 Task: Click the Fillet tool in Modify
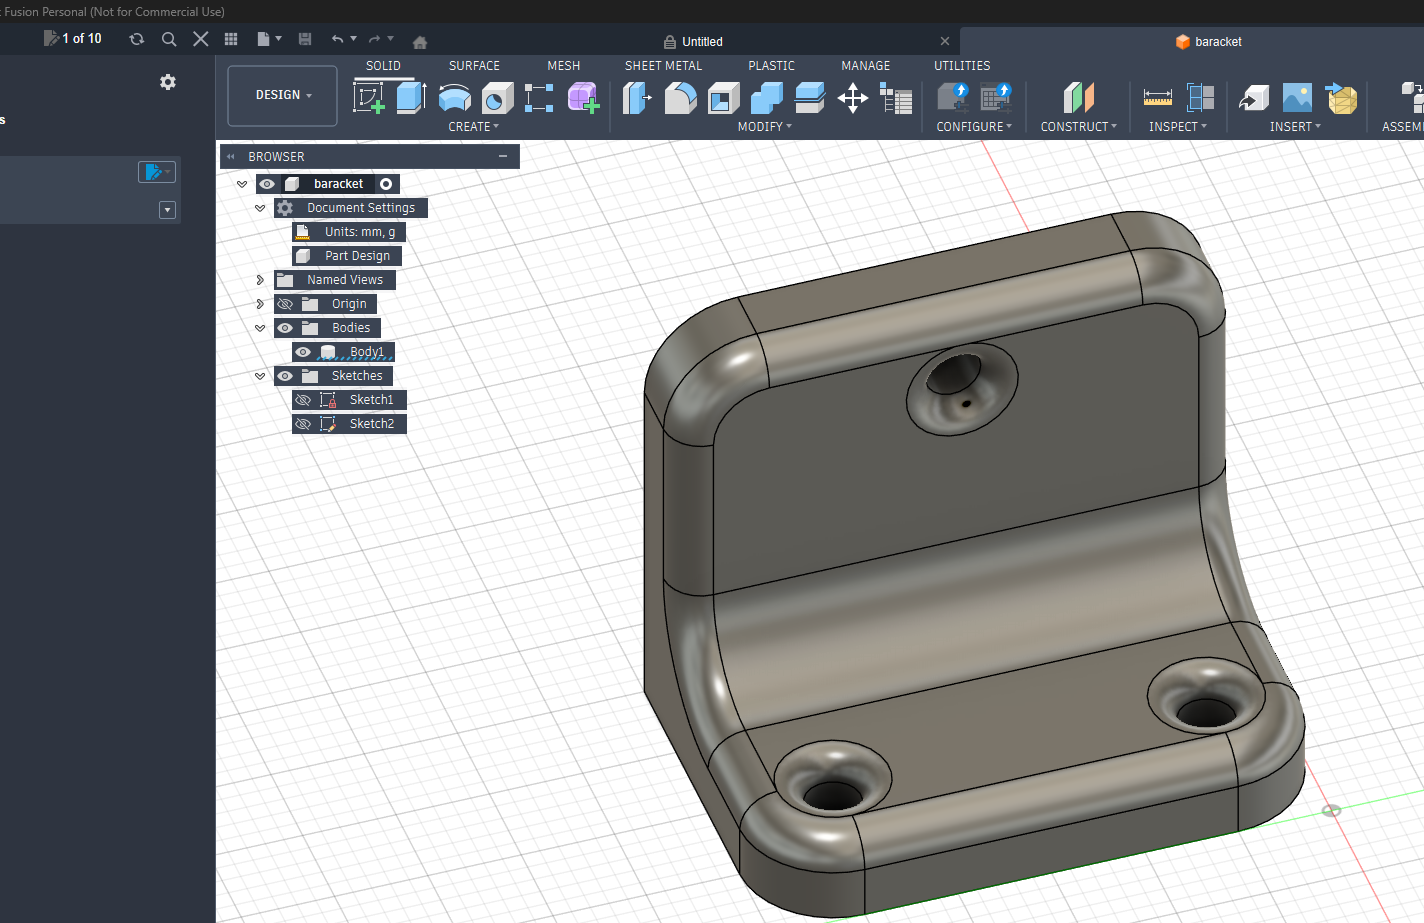pyautogui.click(x=680, y=98)
